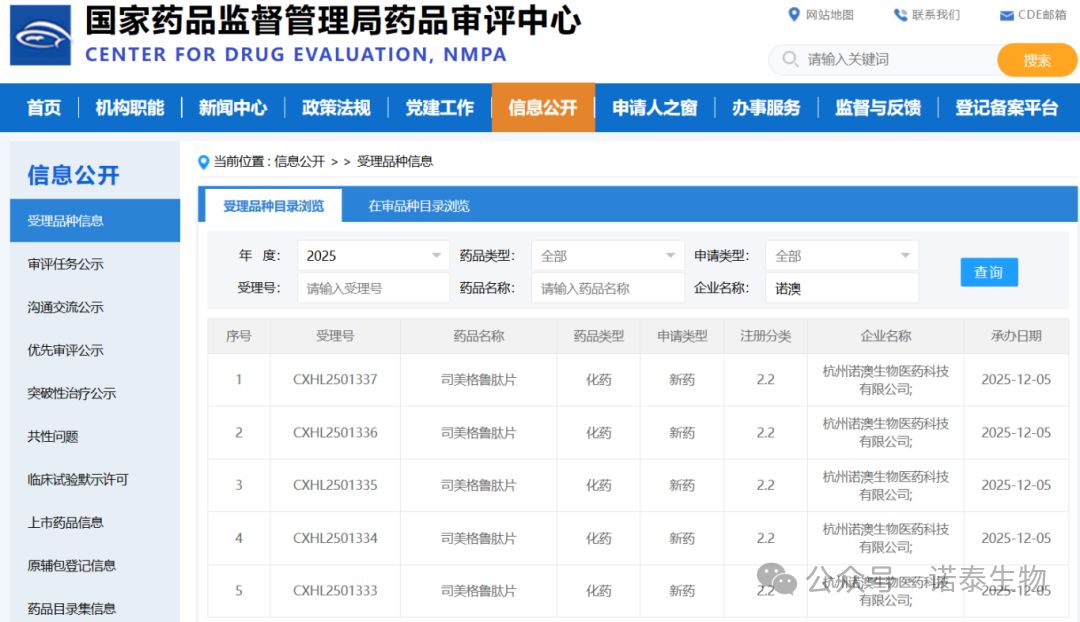This screenshot has height=622, width=1080.
Task: Click acceptance number CXHL2501337 row
Action: pos(335,380)
